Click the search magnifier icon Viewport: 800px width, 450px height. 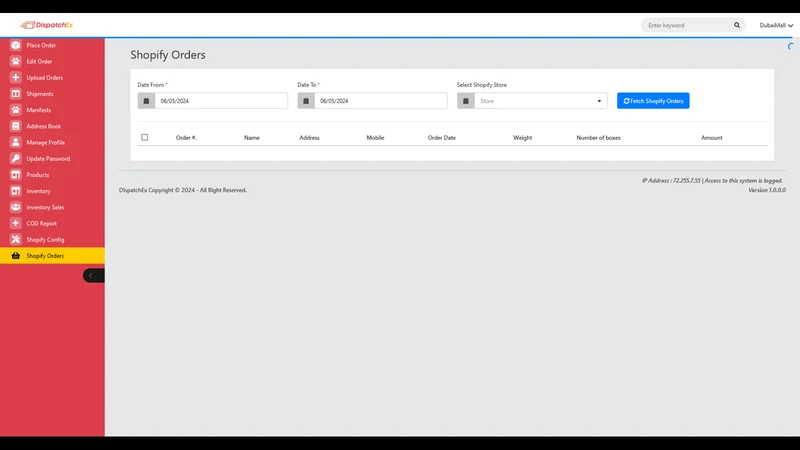737,25
